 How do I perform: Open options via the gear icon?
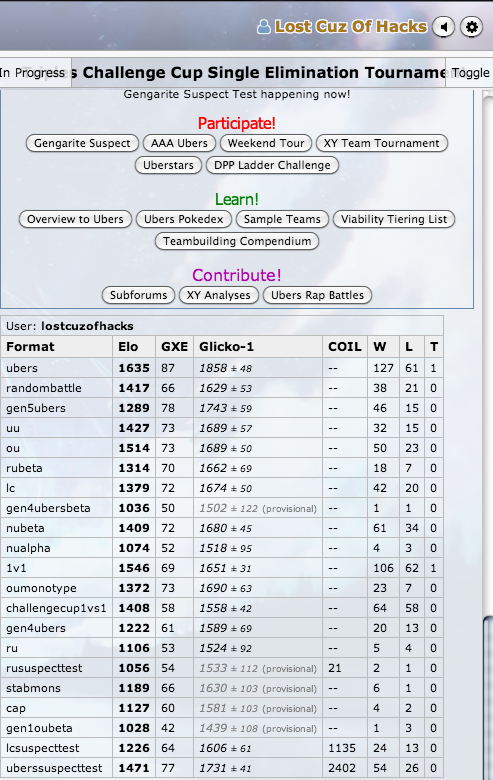[x=471, y=26]
